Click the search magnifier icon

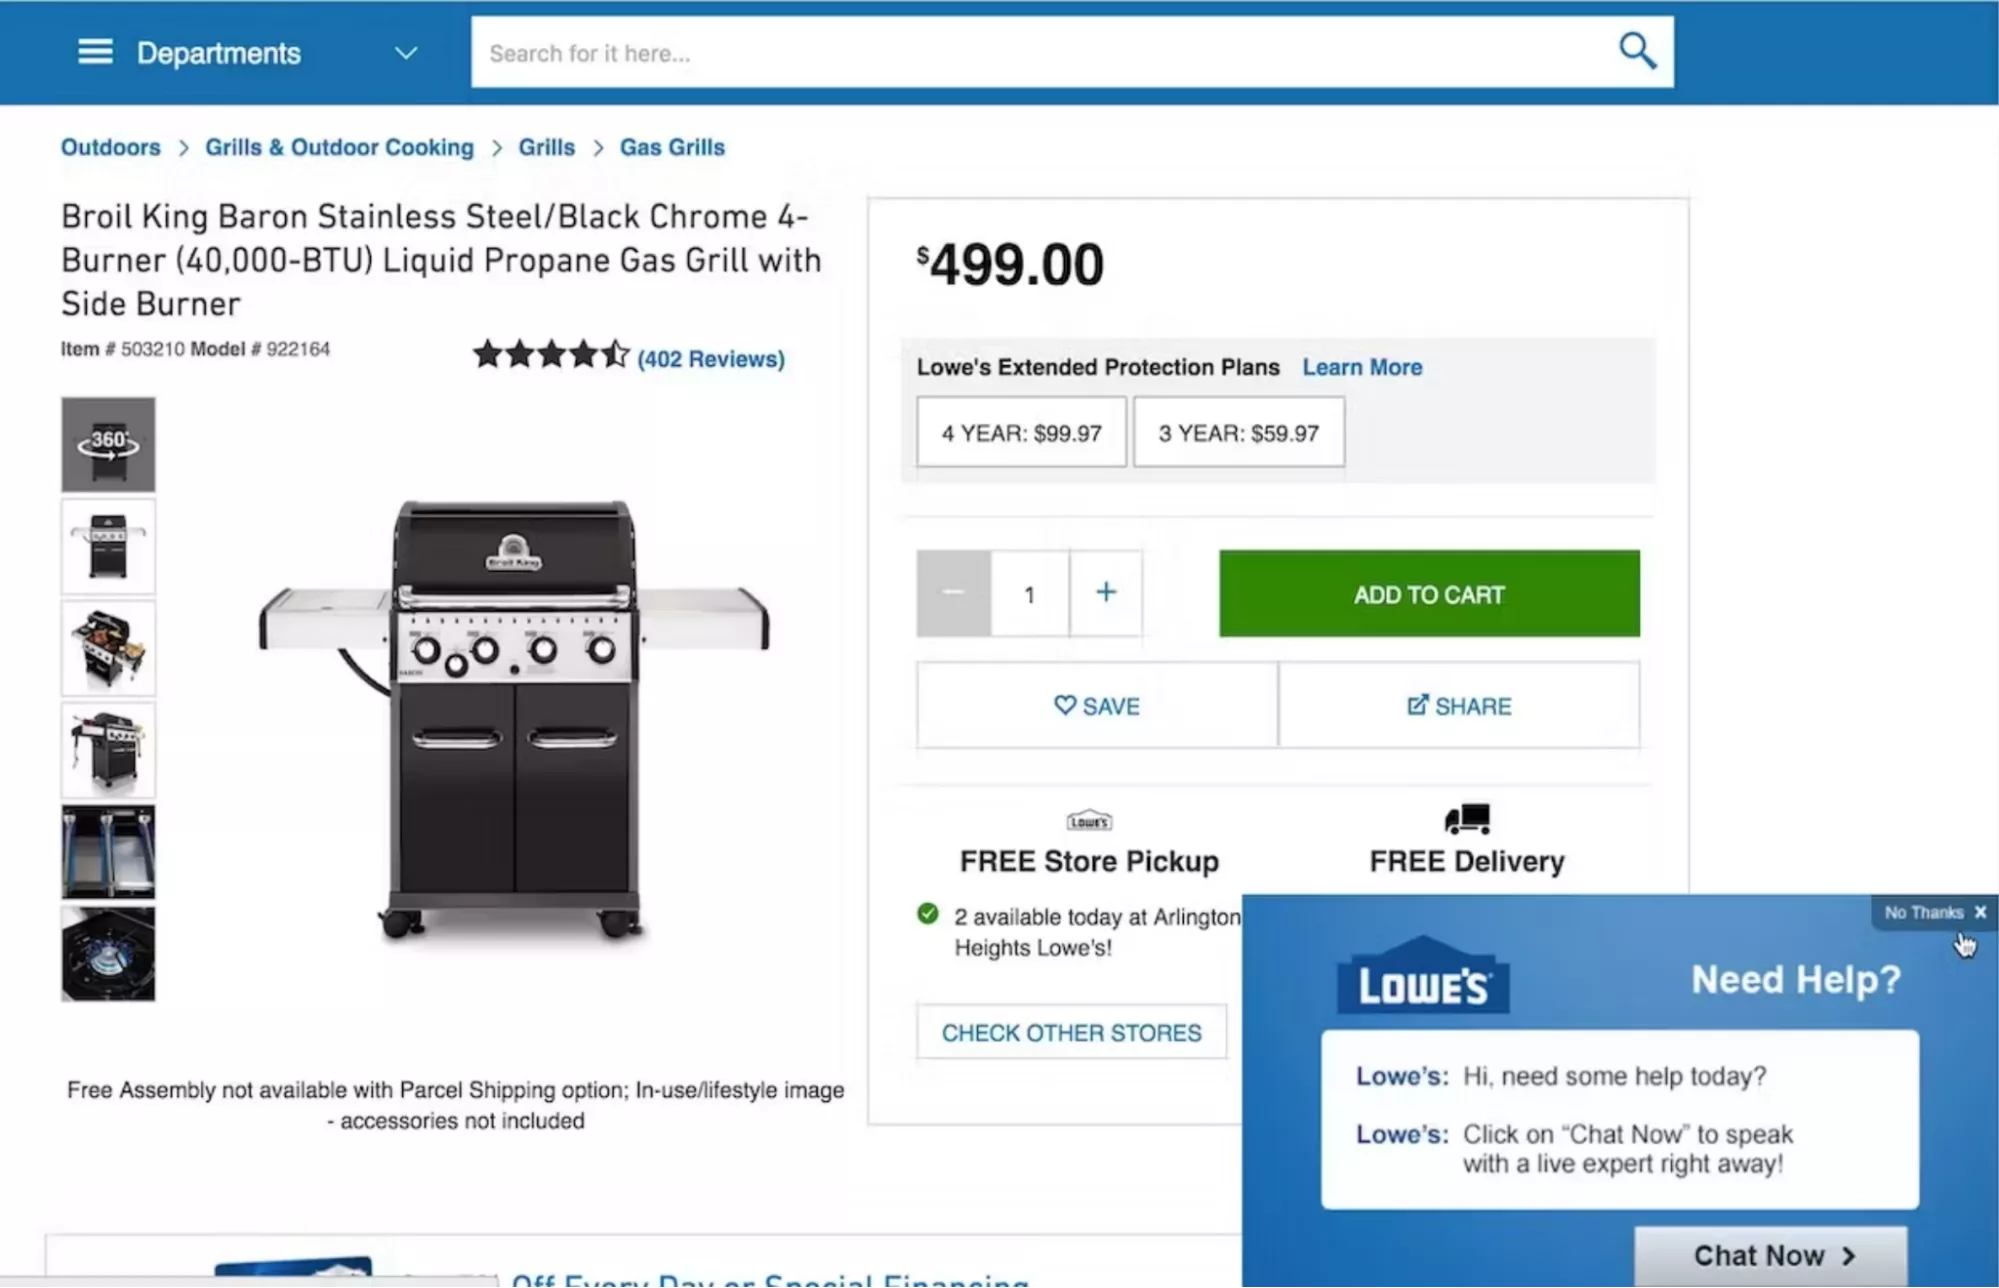pyautogui.click(x=1637, y=50)
